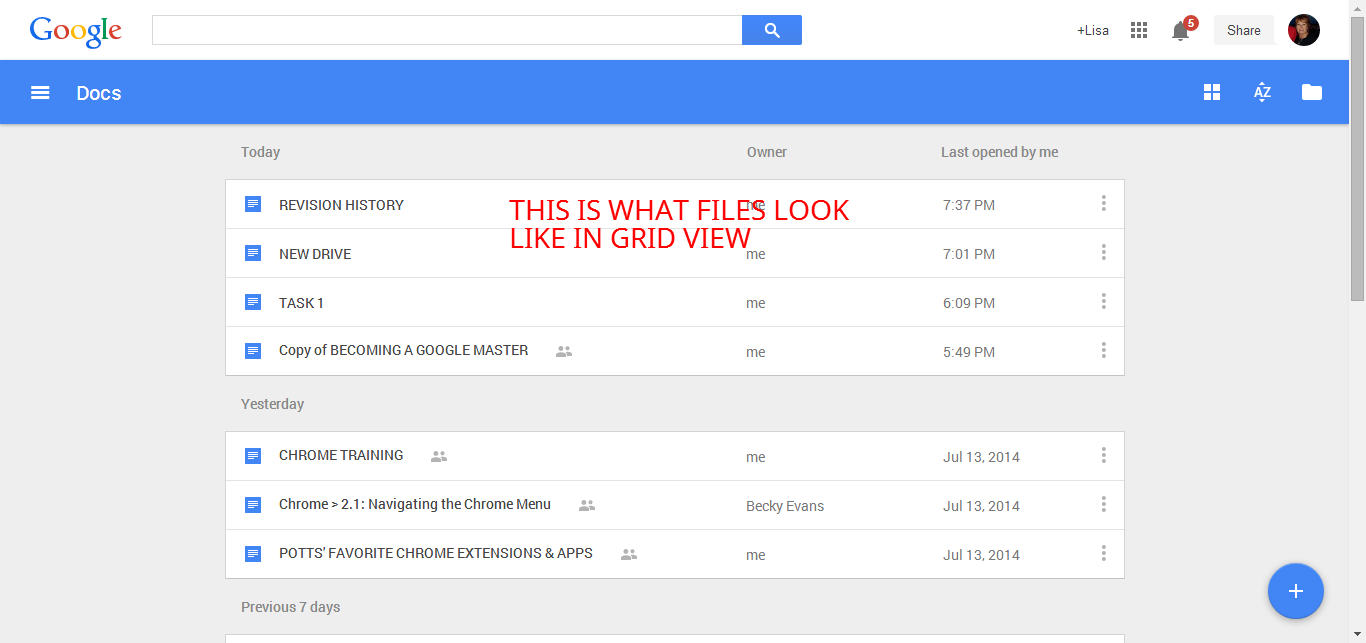
Task: Click shared people icon on CHROME TRAINING
Action: 439,457
